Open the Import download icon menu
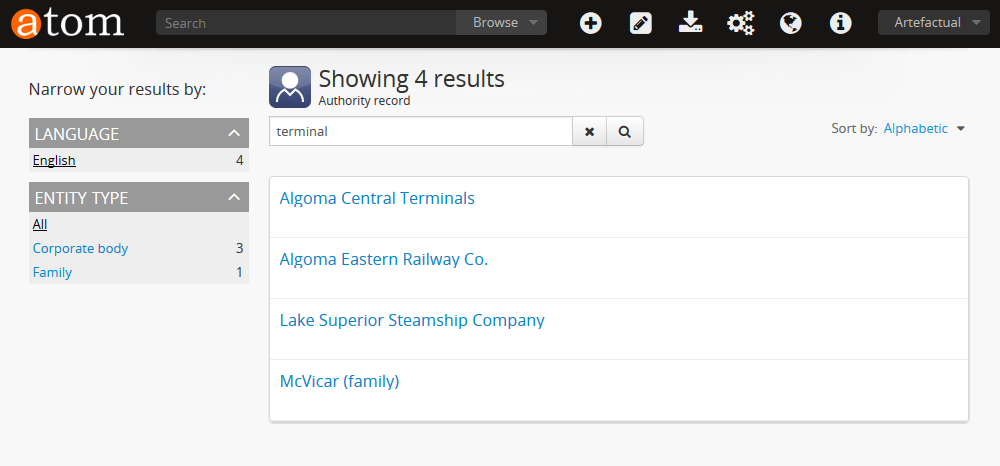The image size is (1000, 466). pos(690,23)
